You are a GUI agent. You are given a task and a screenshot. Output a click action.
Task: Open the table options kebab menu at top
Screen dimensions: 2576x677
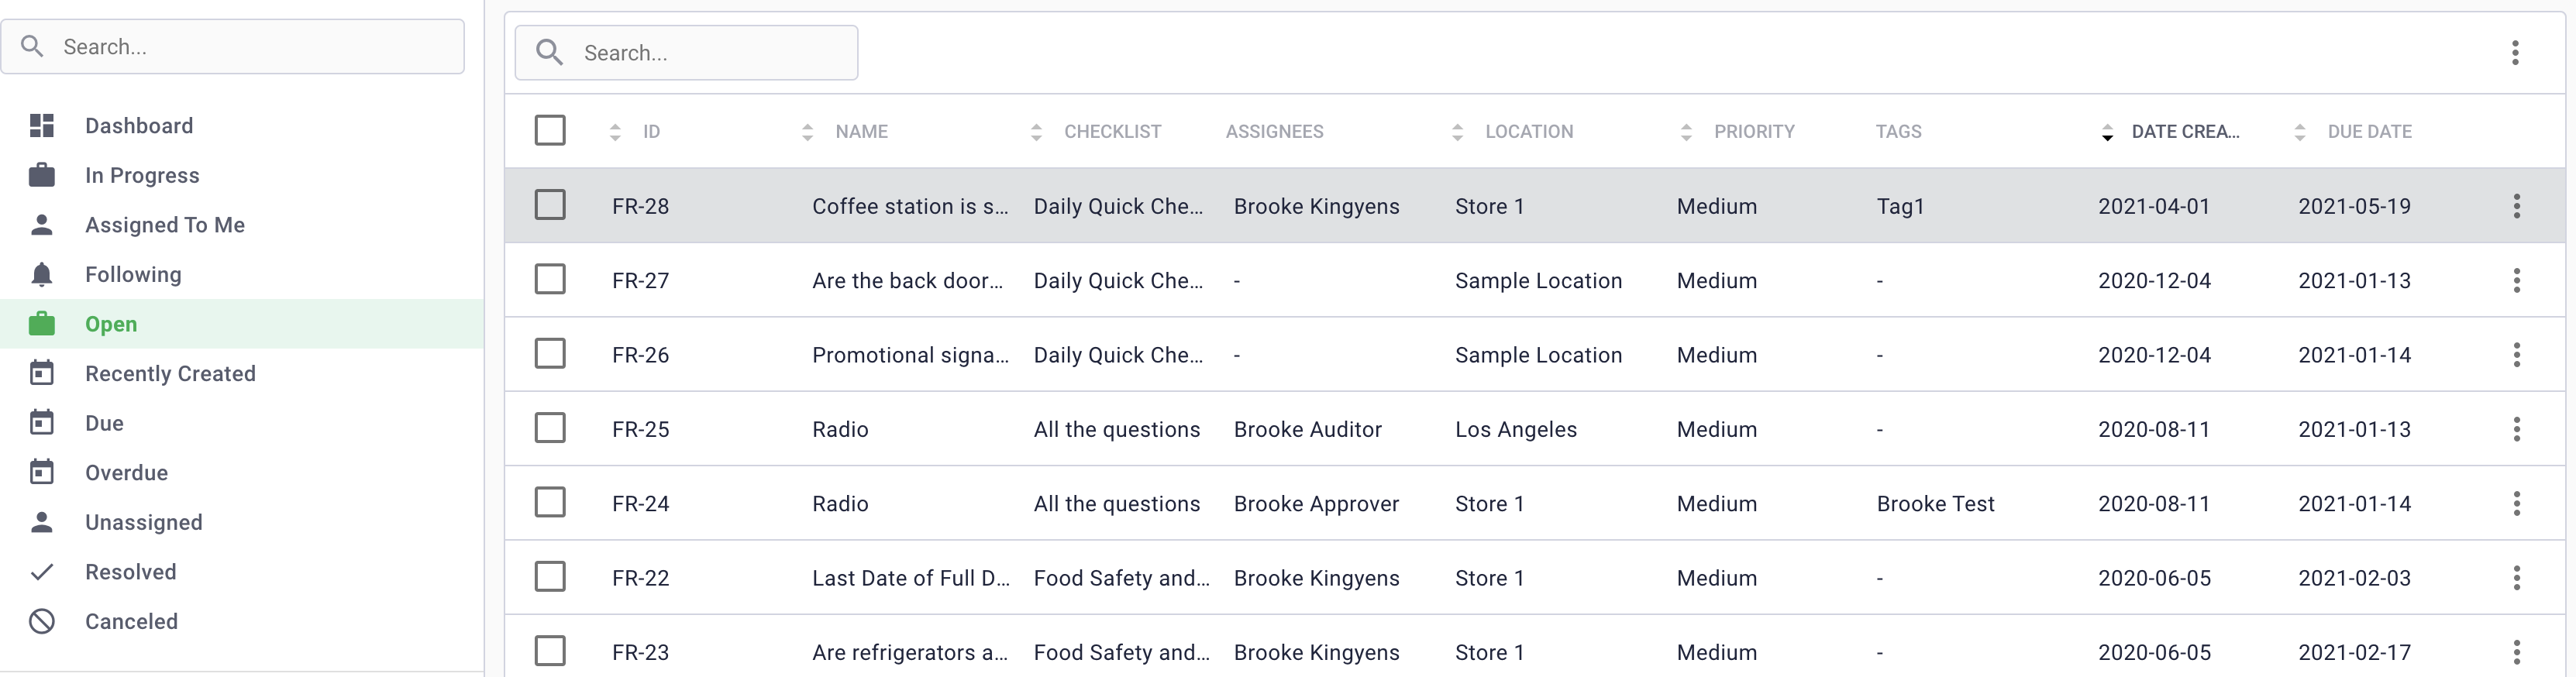2515,53
